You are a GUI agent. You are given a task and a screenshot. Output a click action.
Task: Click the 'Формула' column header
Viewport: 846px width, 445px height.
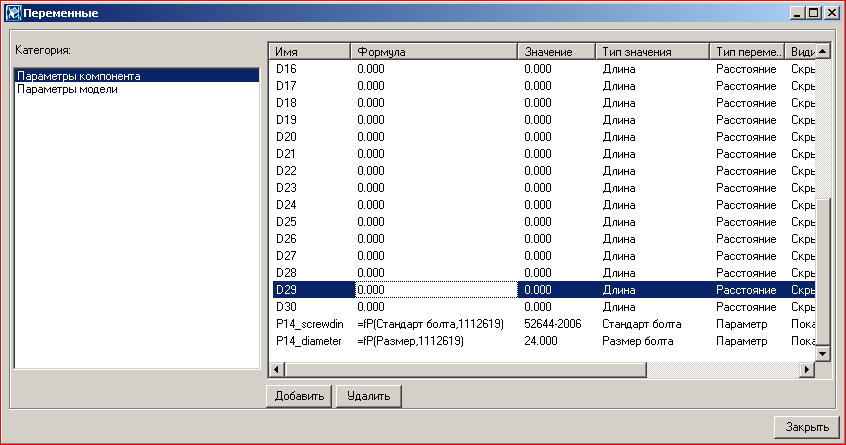432,52
